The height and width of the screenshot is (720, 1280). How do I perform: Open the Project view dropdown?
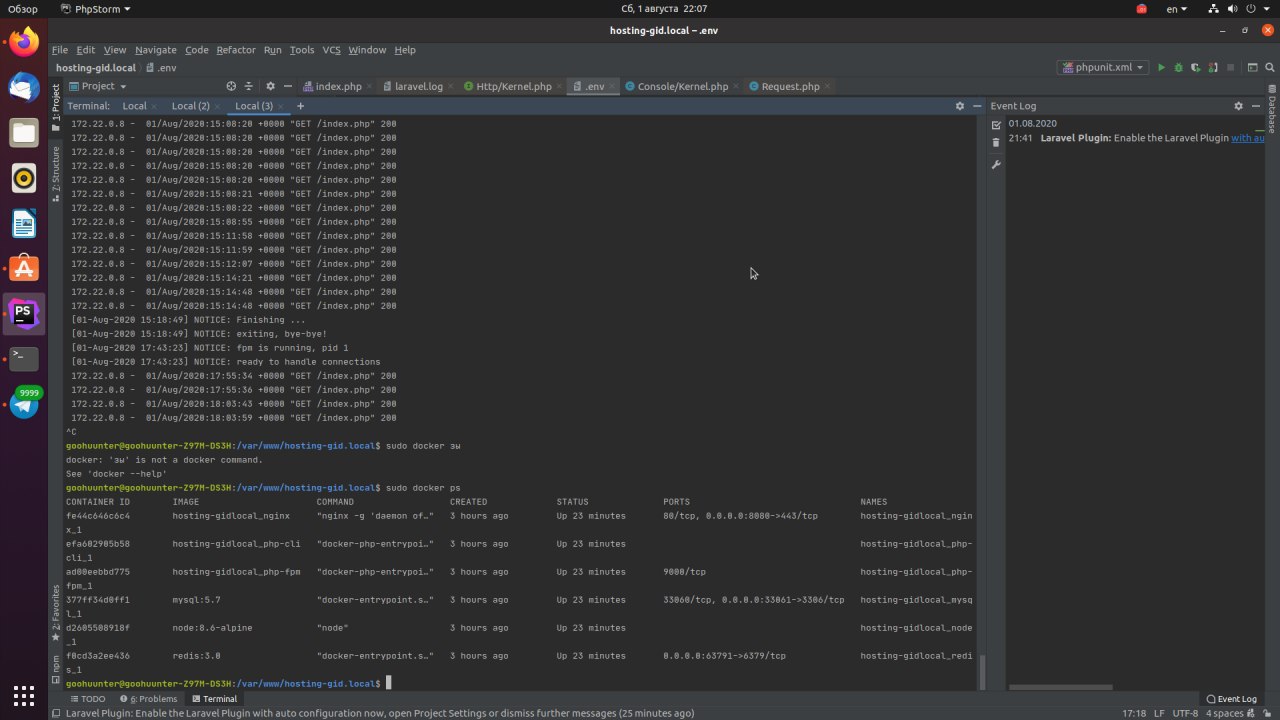[x=98, y=86]
